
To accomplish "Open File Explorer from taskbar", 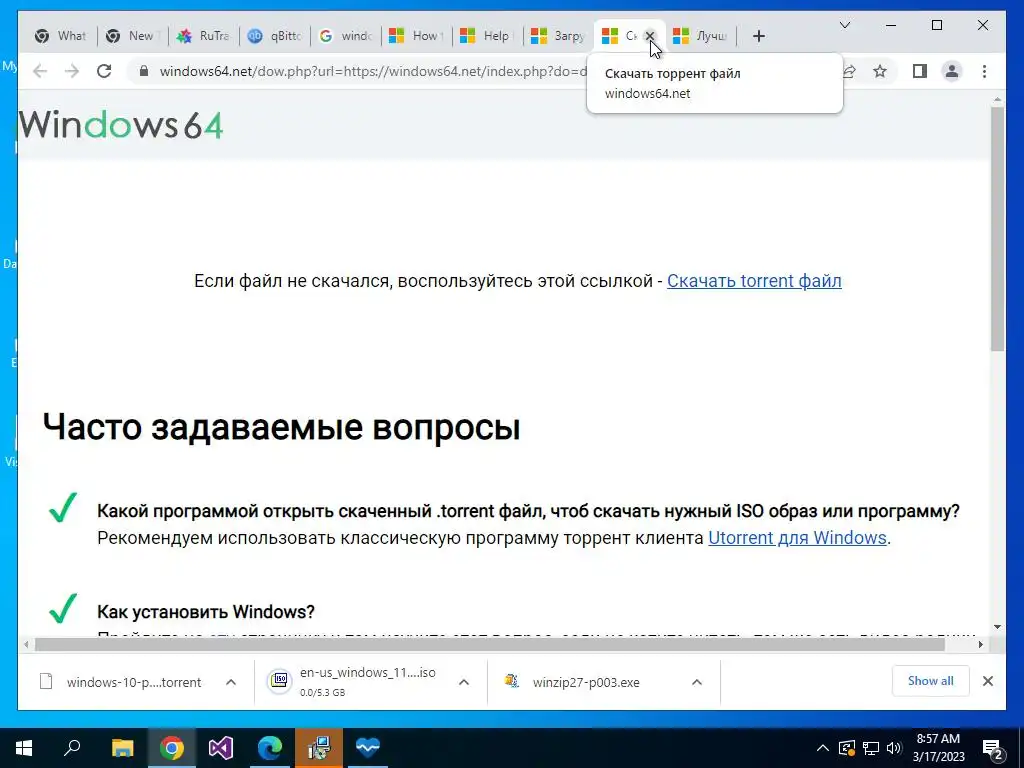I will 122,748.
